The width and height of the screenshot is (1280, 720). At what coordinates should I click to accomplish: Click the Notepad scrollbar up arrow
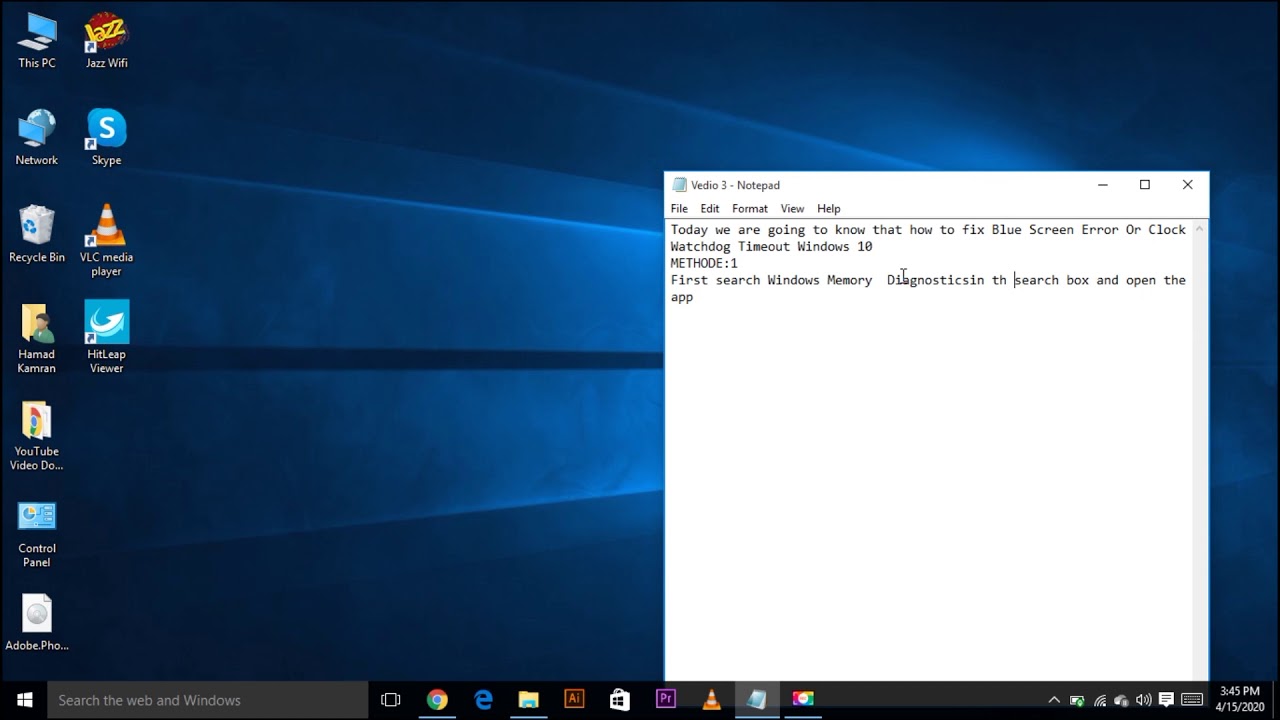pyautogui.click(x=1200, y=229)
